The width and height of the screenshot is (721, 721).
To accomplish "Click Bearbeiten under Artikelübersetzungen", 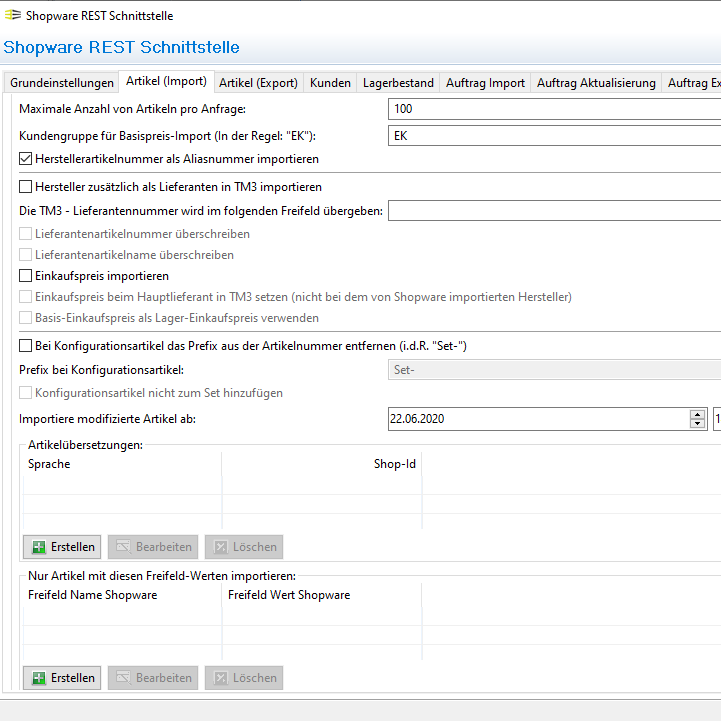I will point(153,547).
